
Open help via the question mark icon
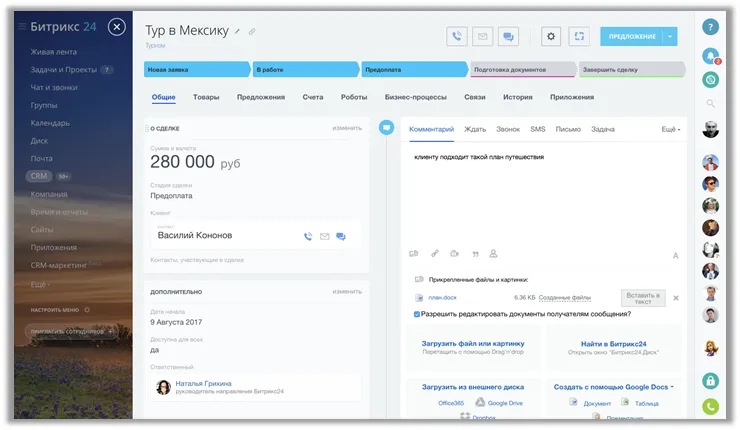coord(710,27)
